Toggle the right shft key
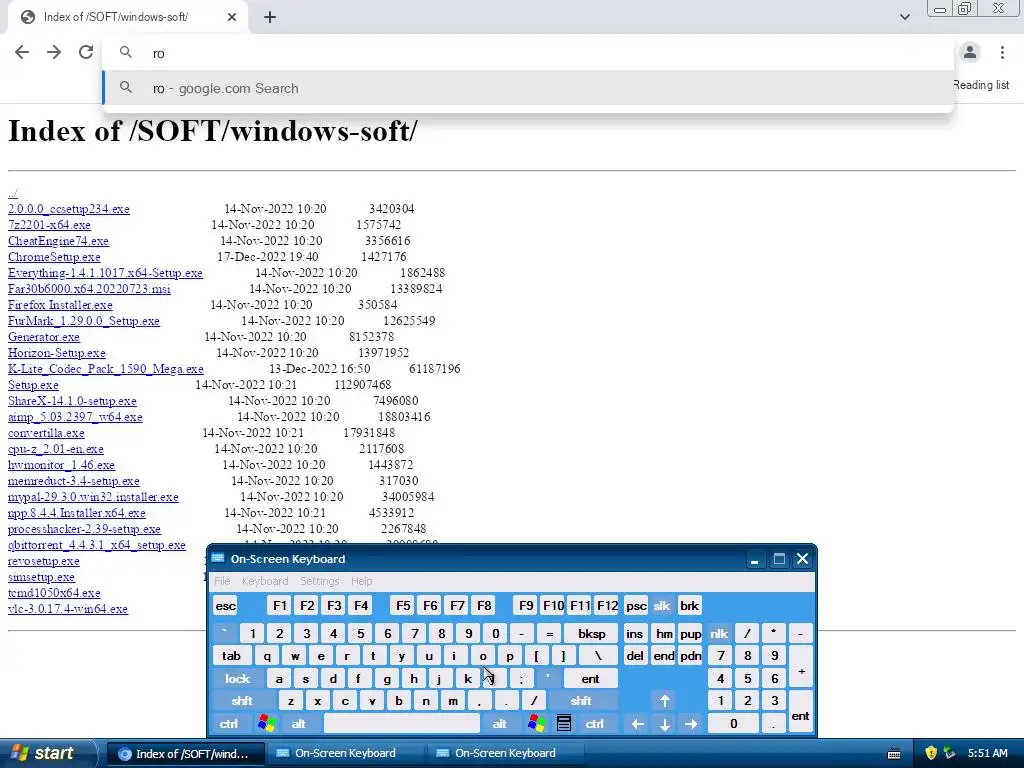The height and width of the screenshot is (768, 1024). (x=581, y=701)
